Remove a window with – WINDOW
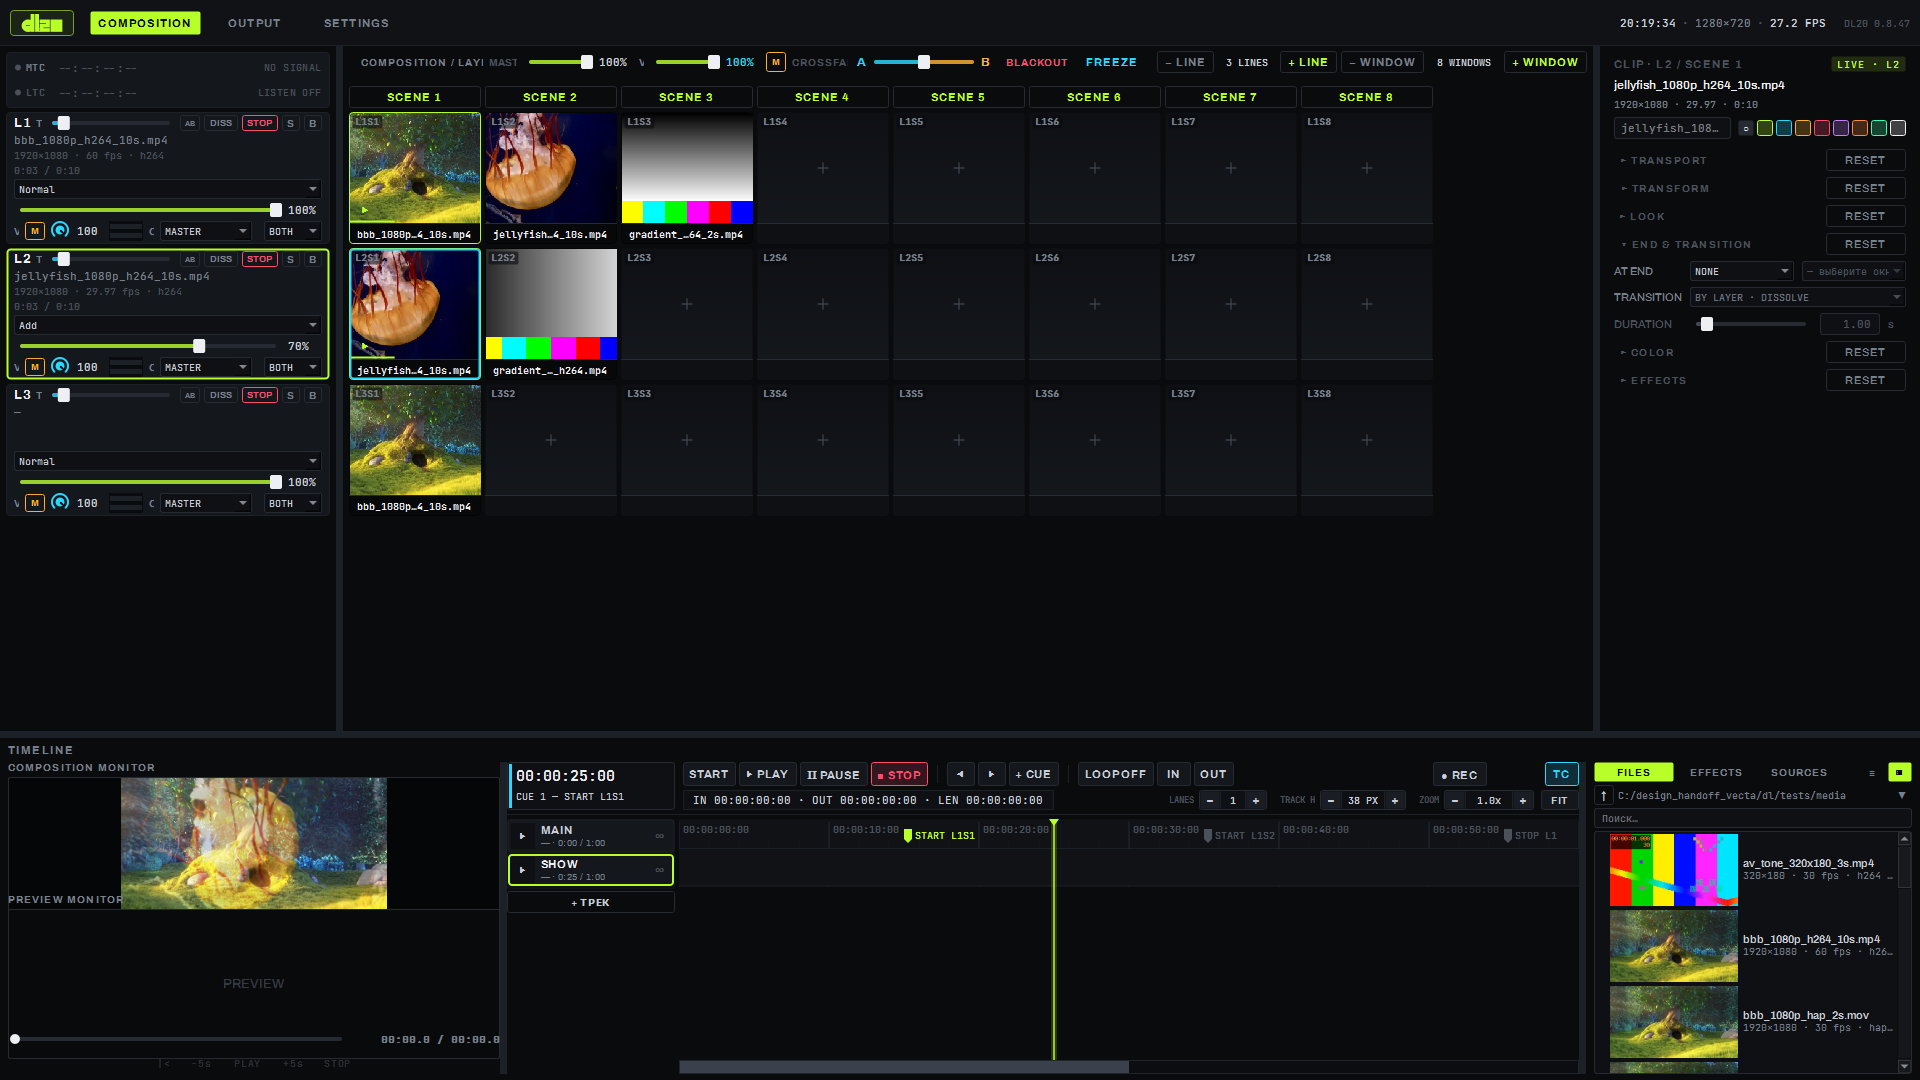 [1382, 62]
